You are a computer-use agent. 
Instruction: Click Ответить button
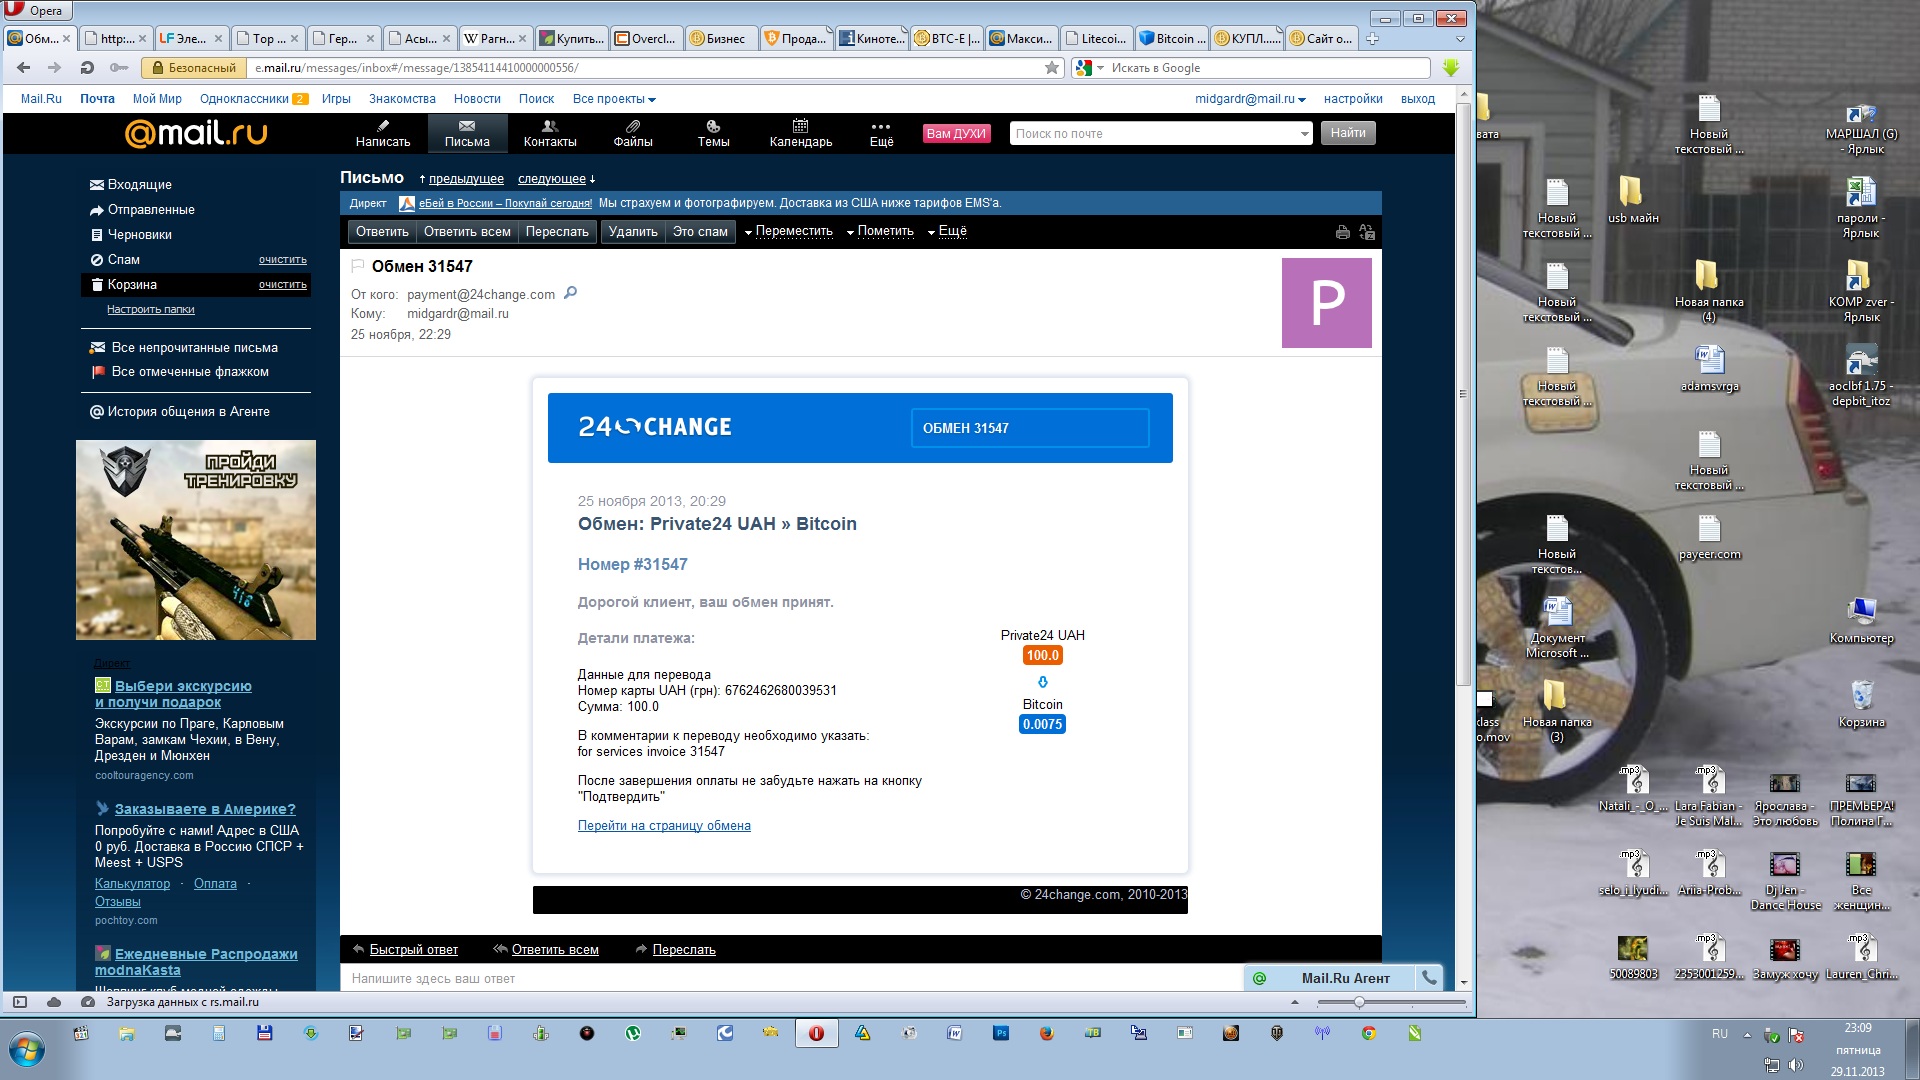382,231
